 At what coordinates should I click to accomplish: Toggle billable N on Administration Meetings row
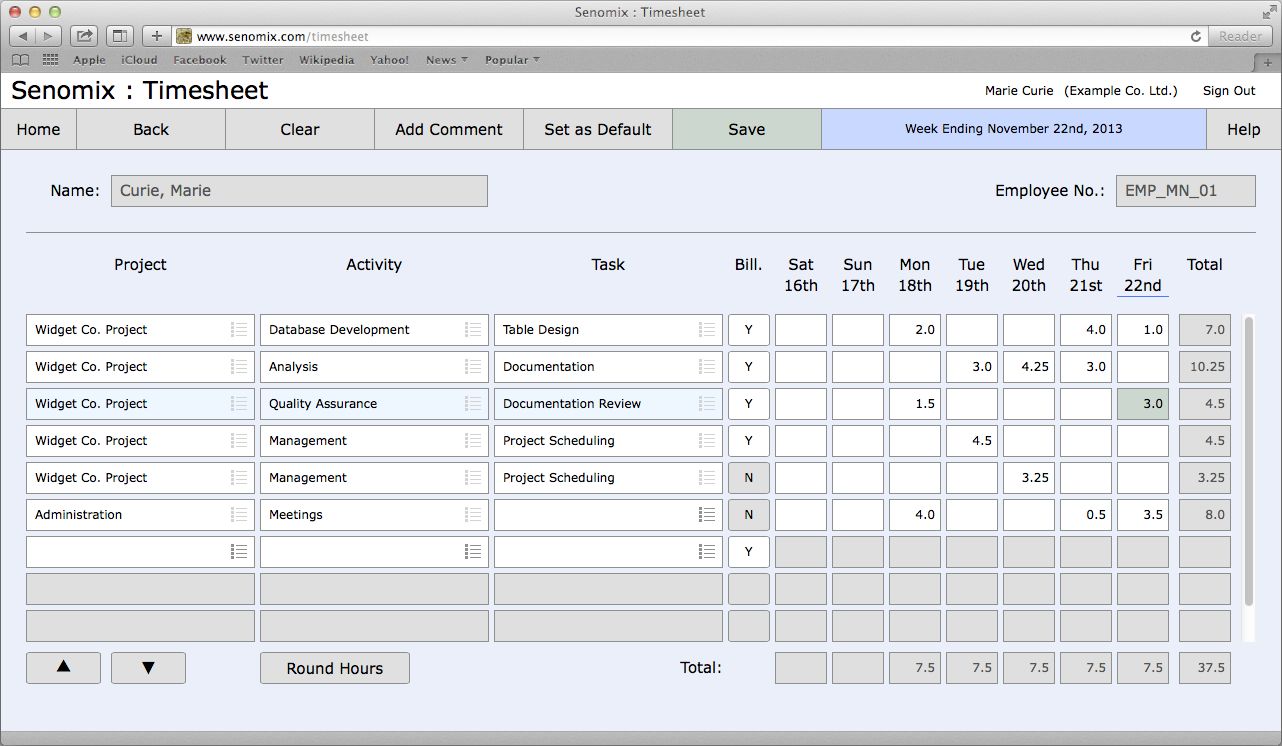[x=748, y=515]
